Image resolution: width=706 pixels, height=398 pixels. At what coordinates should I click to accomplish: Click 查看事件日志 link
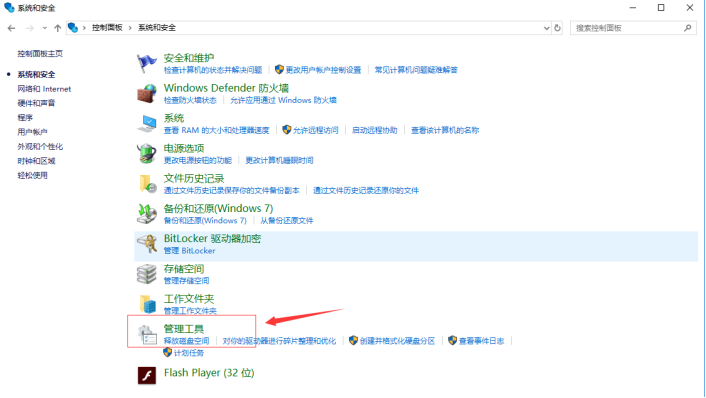tap(481, 341)
